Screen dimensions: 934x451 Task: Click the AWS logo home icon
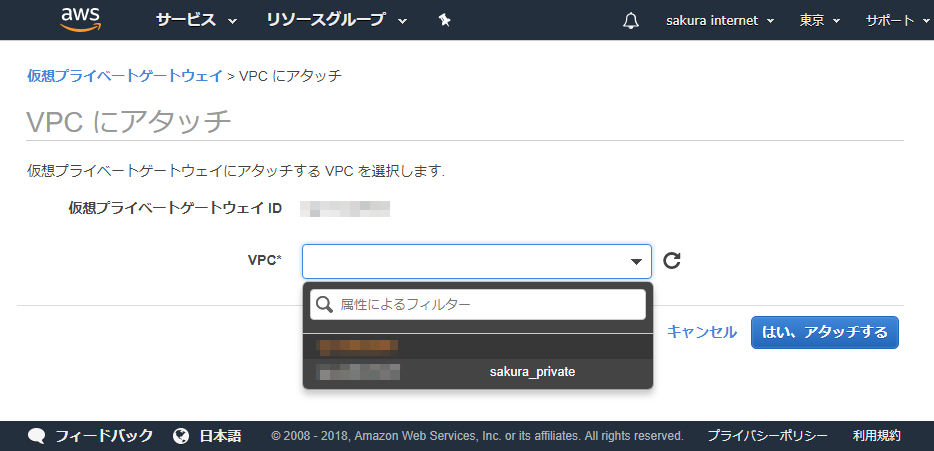pos(81,19)
